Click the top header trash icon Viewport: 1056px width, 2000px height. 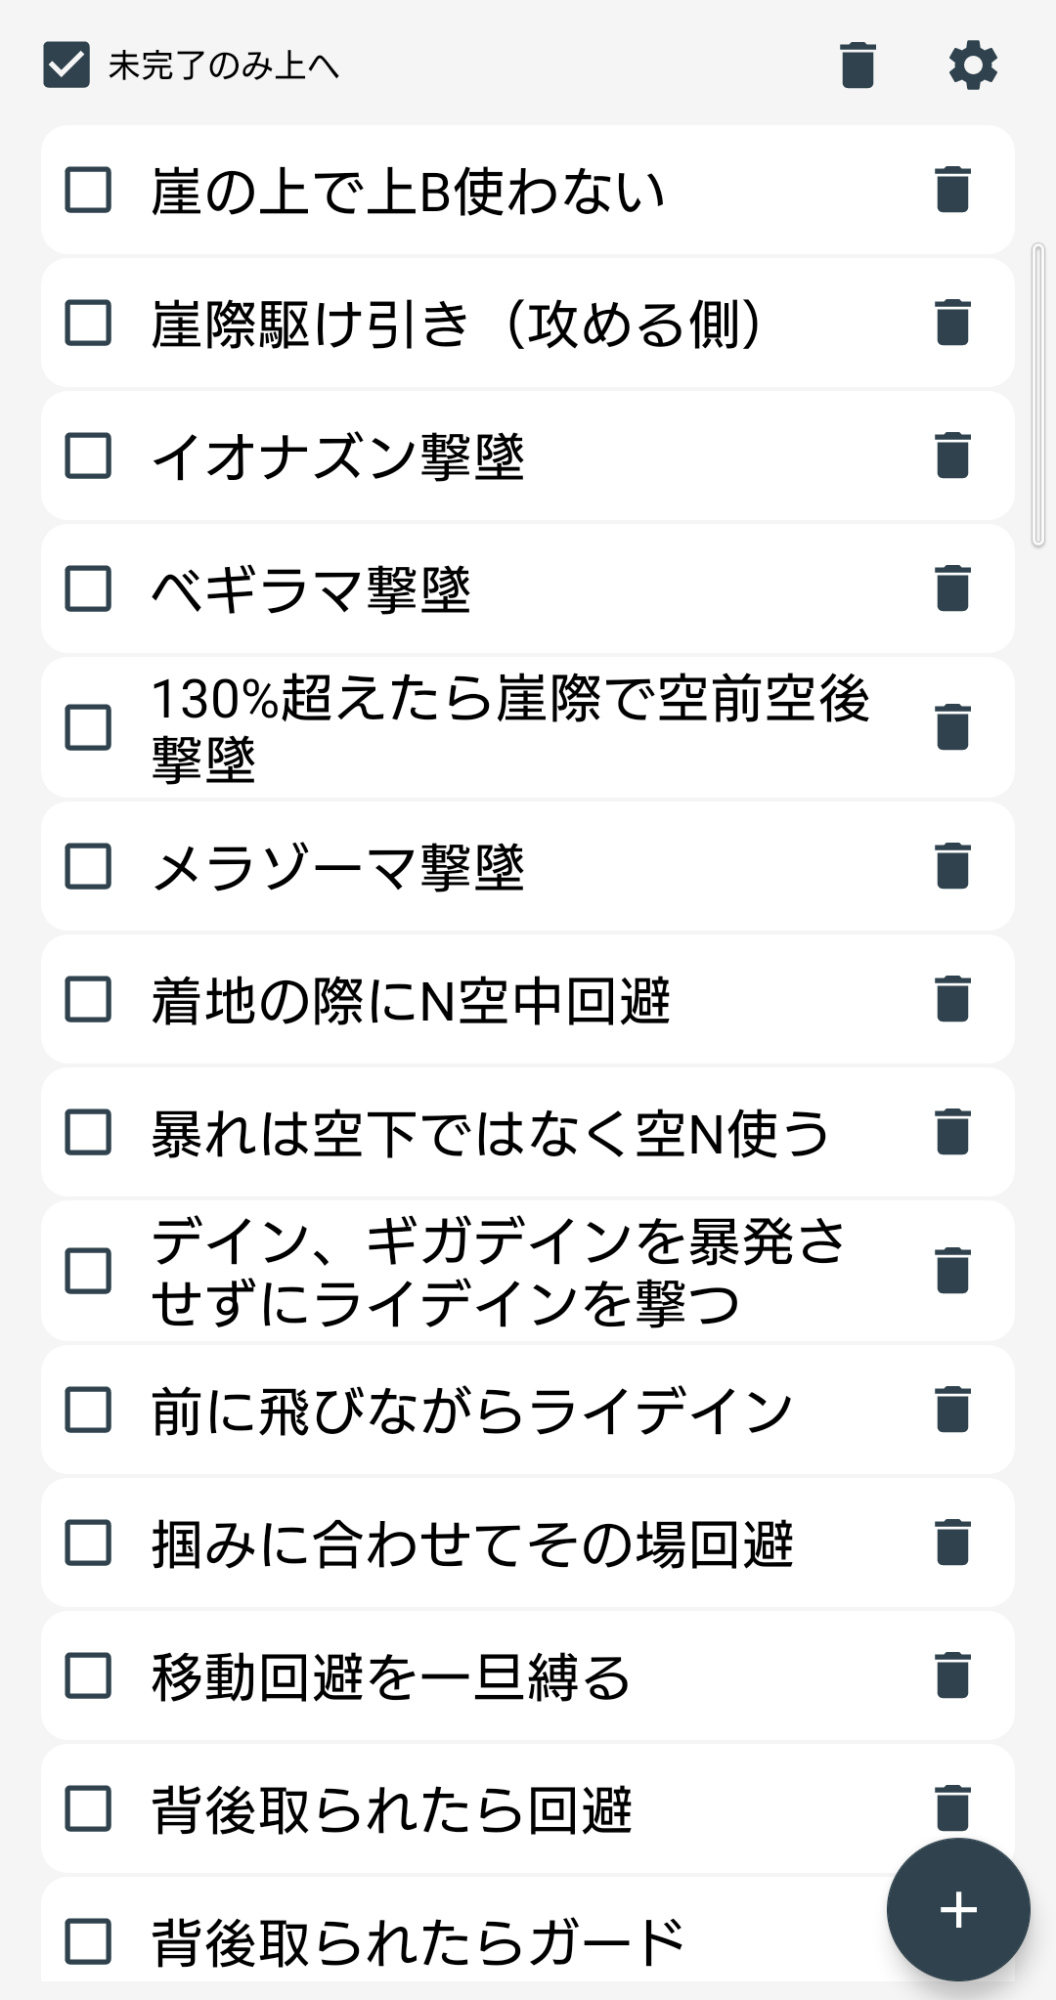[857, 66]
